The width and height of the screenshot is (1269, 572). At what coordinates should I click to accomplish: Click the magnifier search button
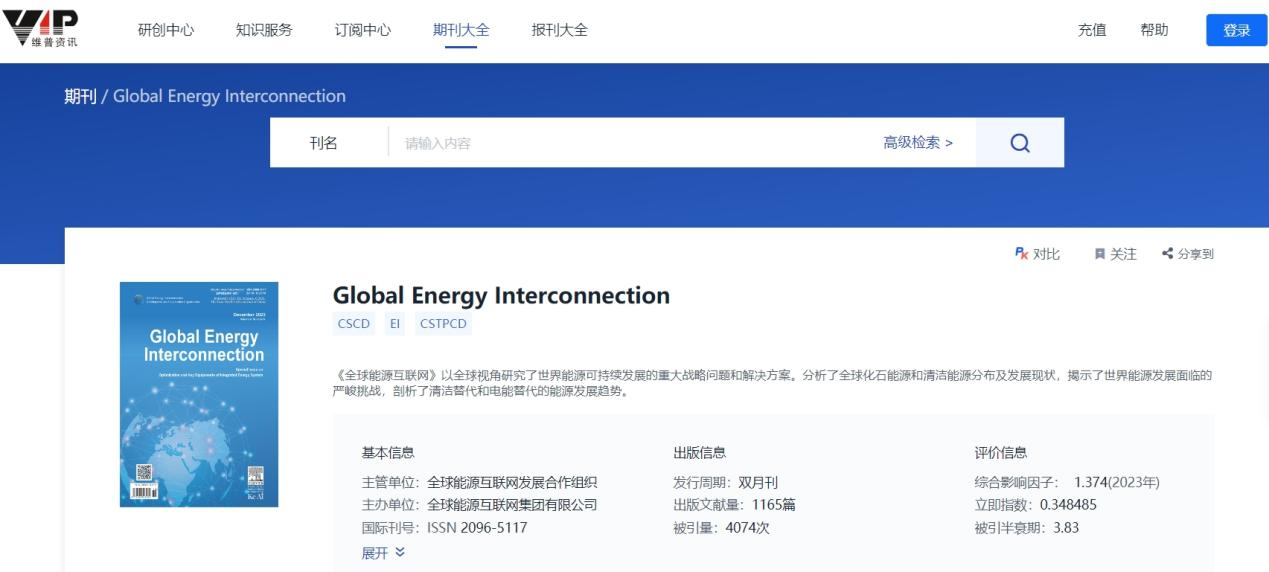coord(1020,143)
